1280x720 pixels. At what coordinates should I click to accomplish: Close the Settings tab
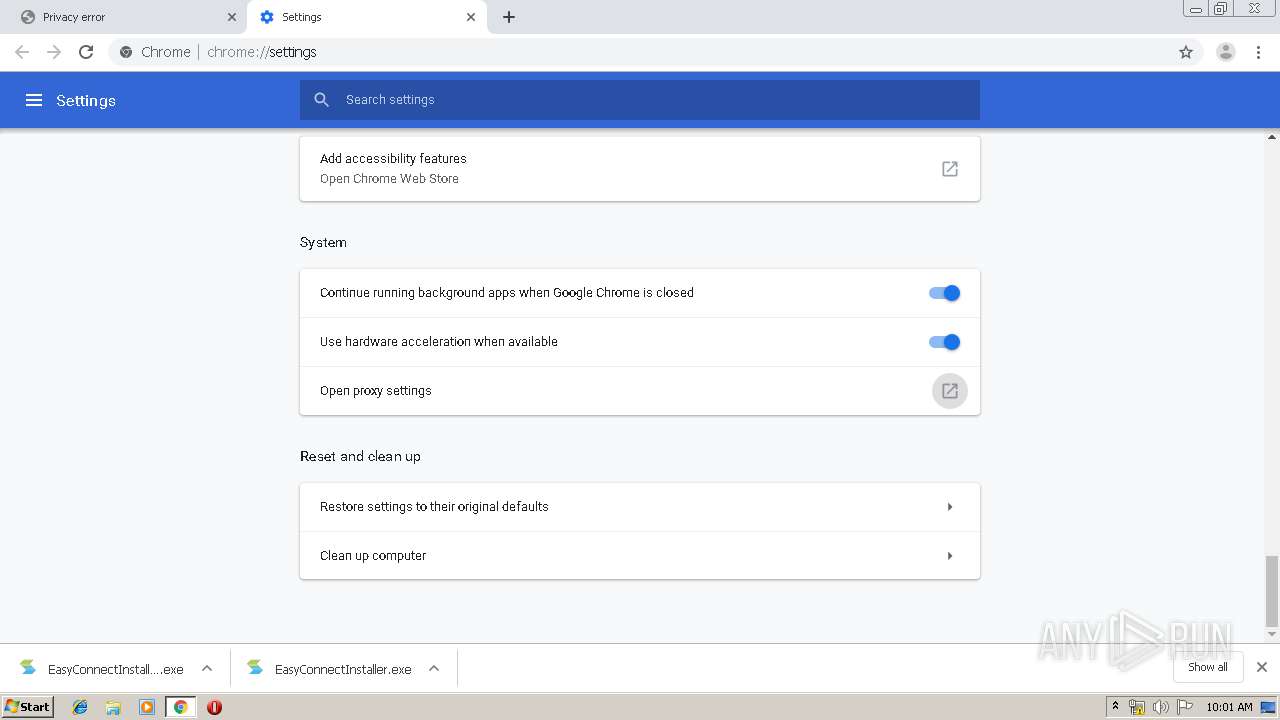click(471, 17)
